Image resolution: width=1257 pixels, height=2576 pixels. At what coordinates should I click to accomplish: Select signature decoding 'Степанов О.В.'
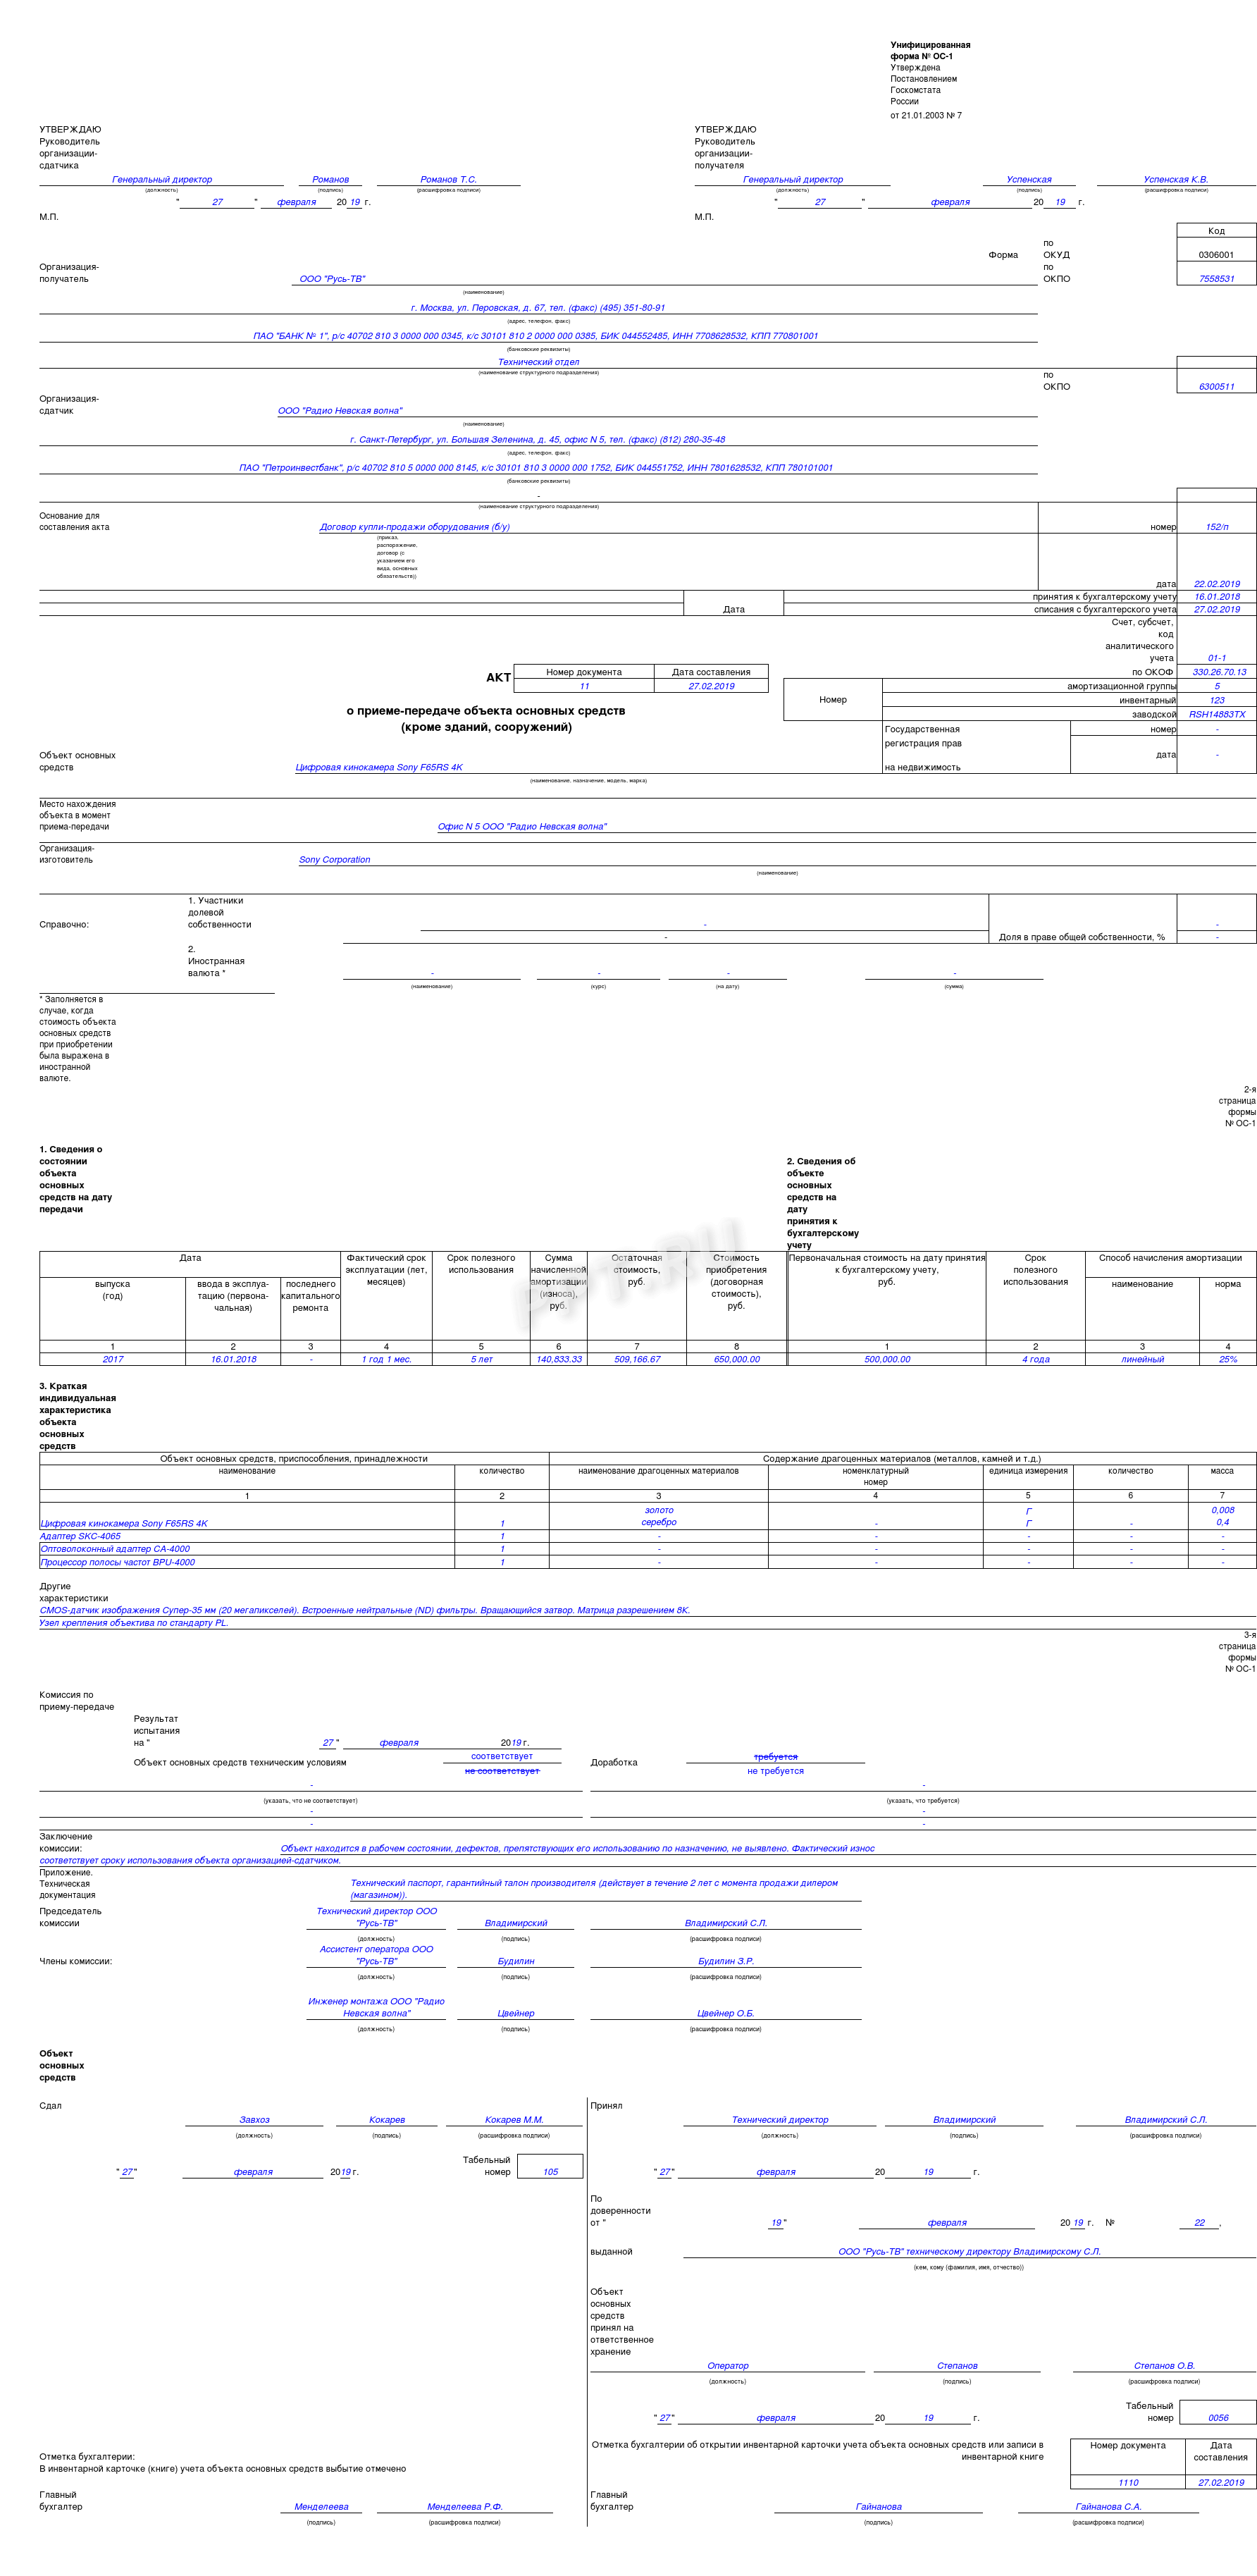1164,2366
